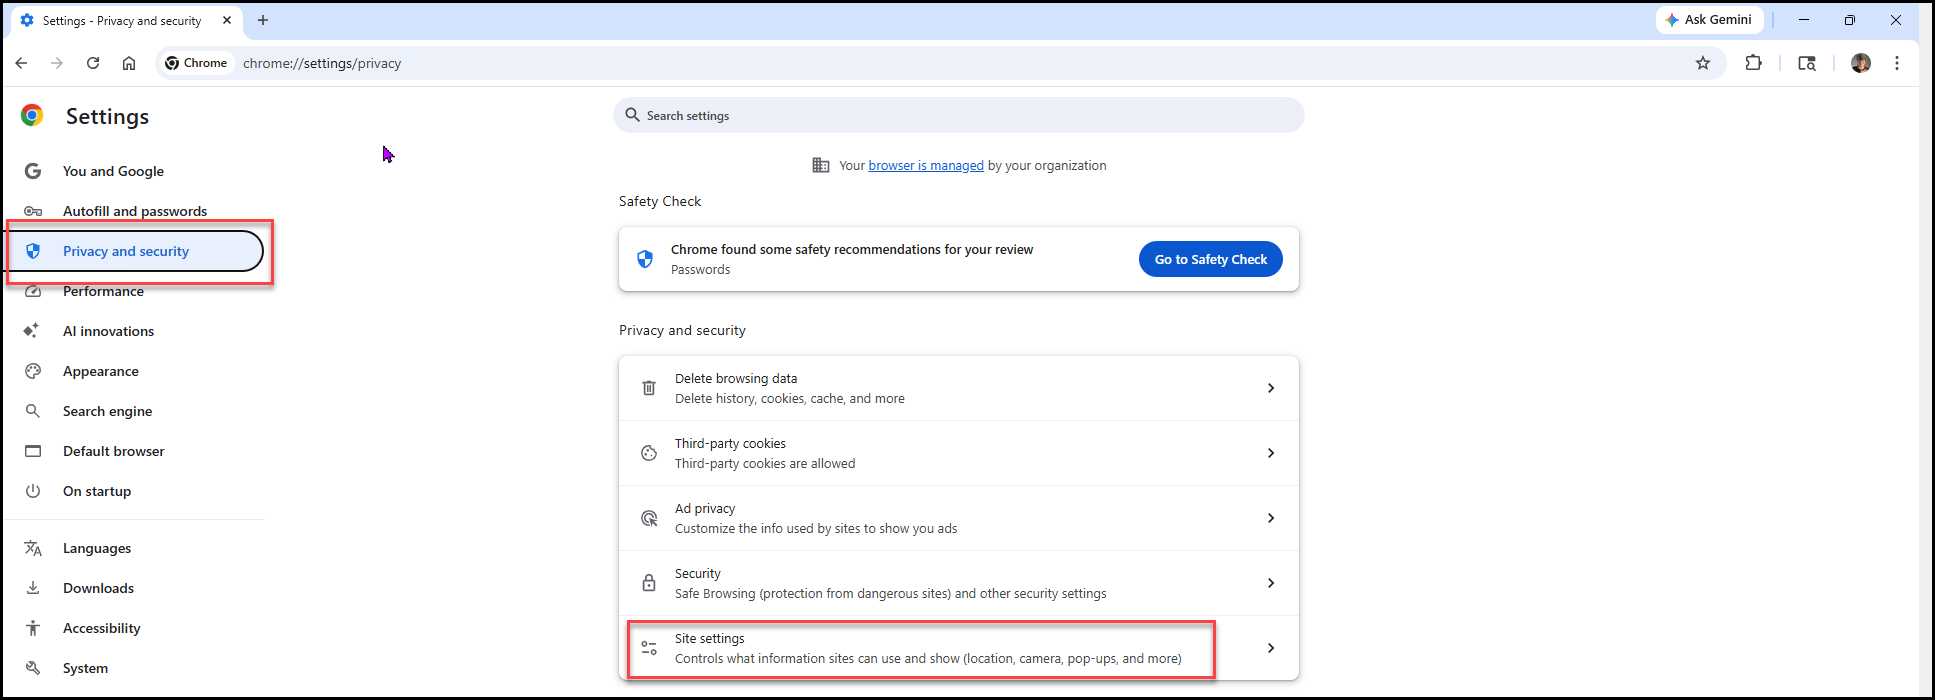Image resolution: width=1935 pixels, height=700 pixels.
Task: Open the Appearance settings section
Action: tap(101, 371)
